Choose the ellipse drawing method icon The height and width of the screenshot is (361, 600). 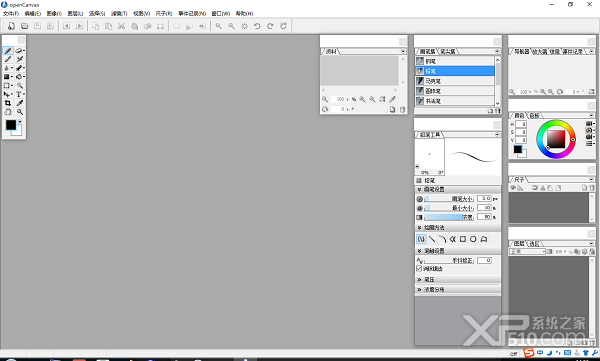pyautogui.click(x=473, y=239)
